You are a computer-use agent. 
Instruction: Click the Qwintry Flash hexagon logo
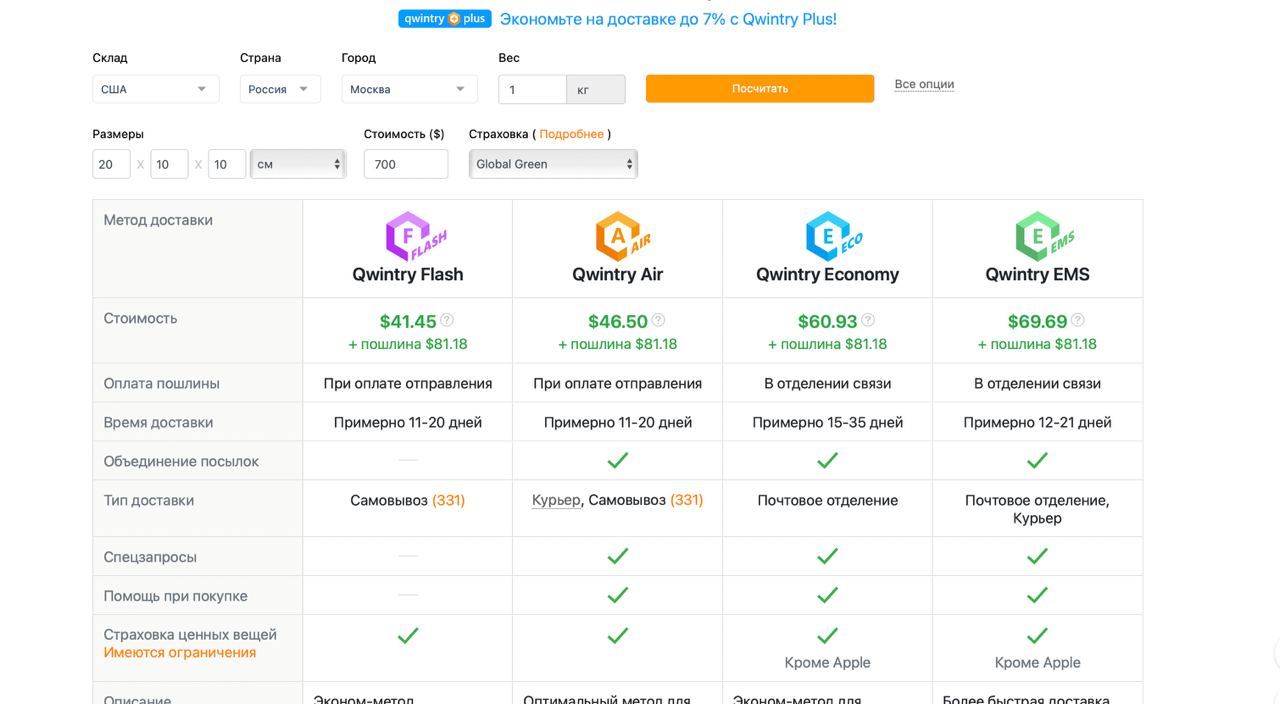point(415,236)
